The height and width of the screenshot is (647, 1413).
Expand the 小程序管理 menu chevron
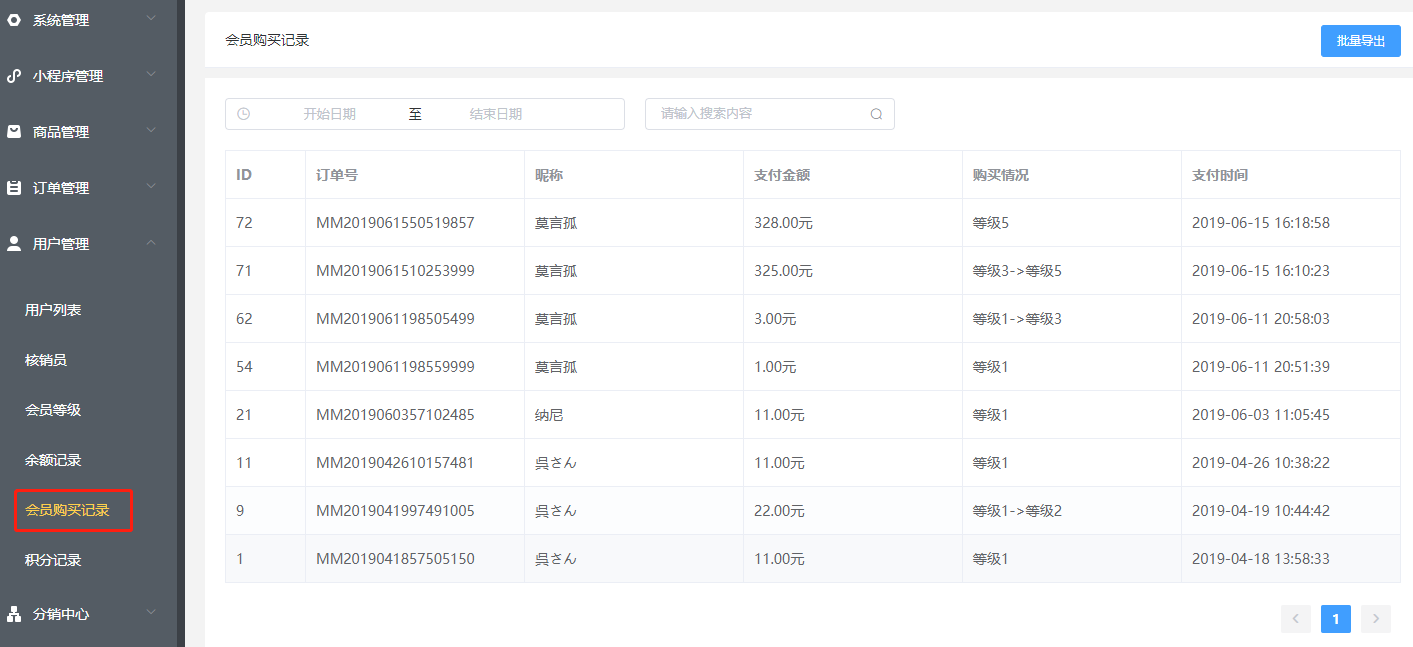tap(151, 74)
